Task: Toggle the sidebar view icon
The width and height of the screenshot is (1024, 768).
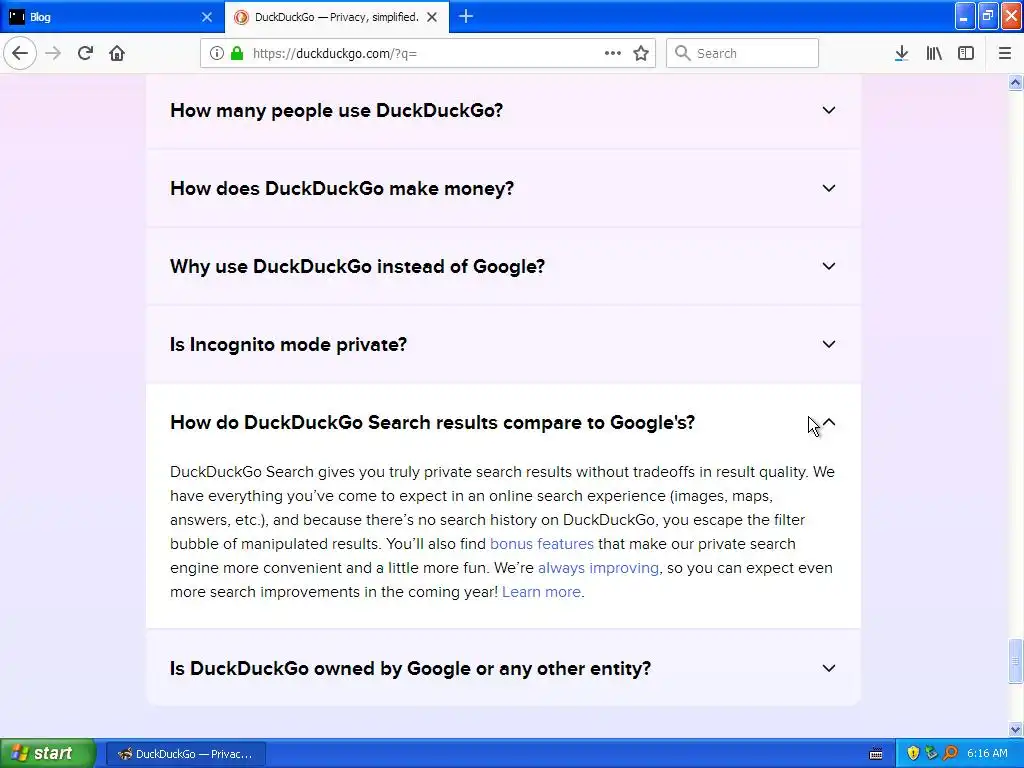Action: click(x=966, y=54)
